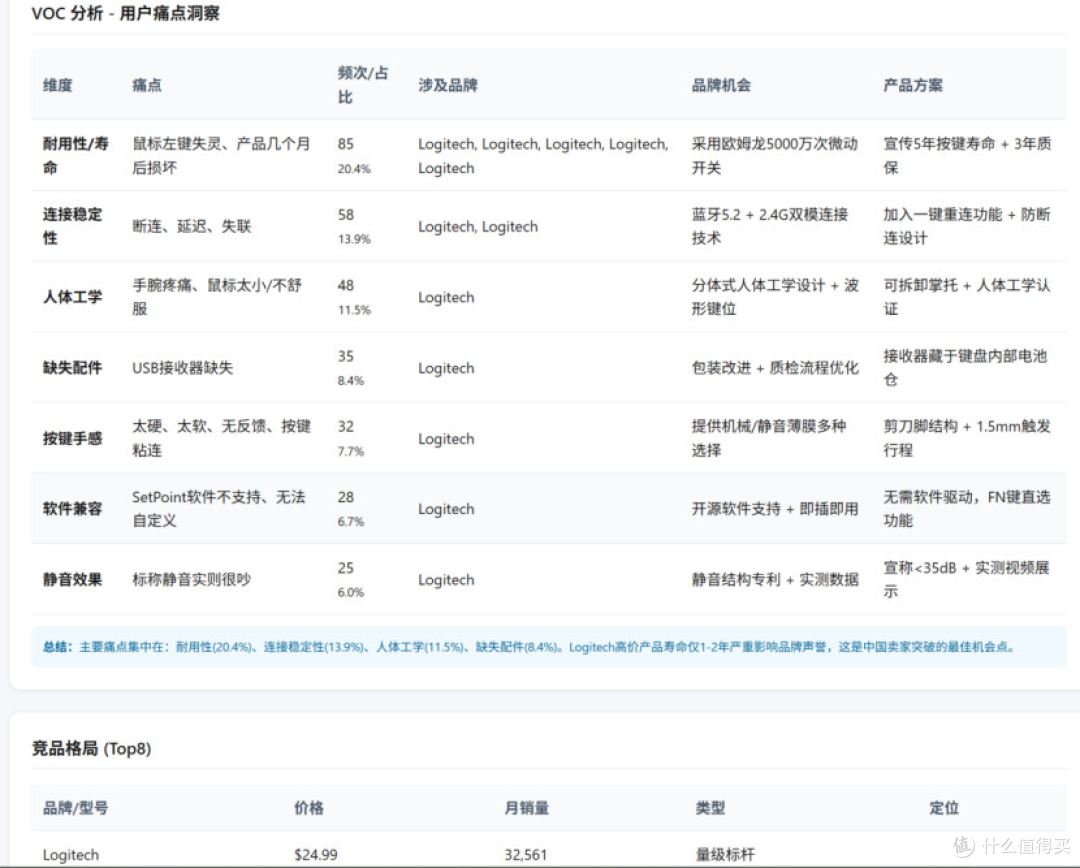Screen dimensions: 1080x868
Task: Click the frequency value 32
Action: coord(346,426)
